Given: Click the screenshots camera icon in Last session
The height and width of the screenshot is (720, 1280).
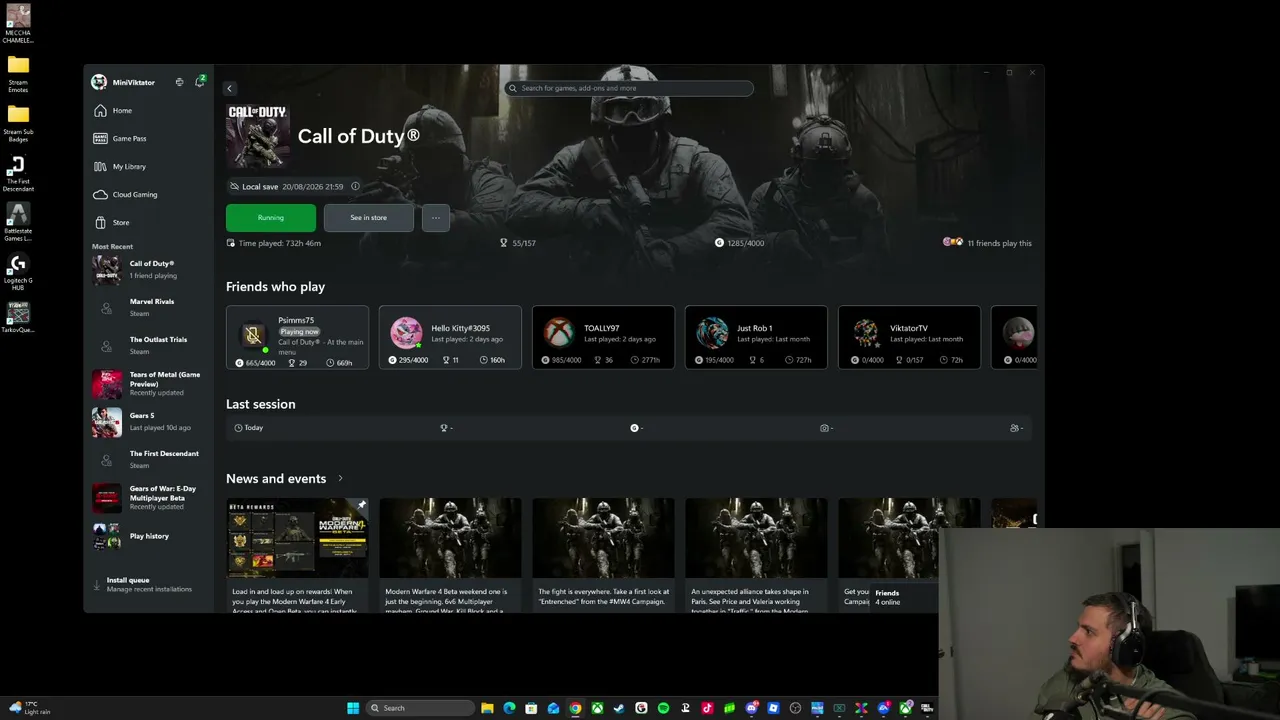Looking at the screenshot, I should click(824, 428).
